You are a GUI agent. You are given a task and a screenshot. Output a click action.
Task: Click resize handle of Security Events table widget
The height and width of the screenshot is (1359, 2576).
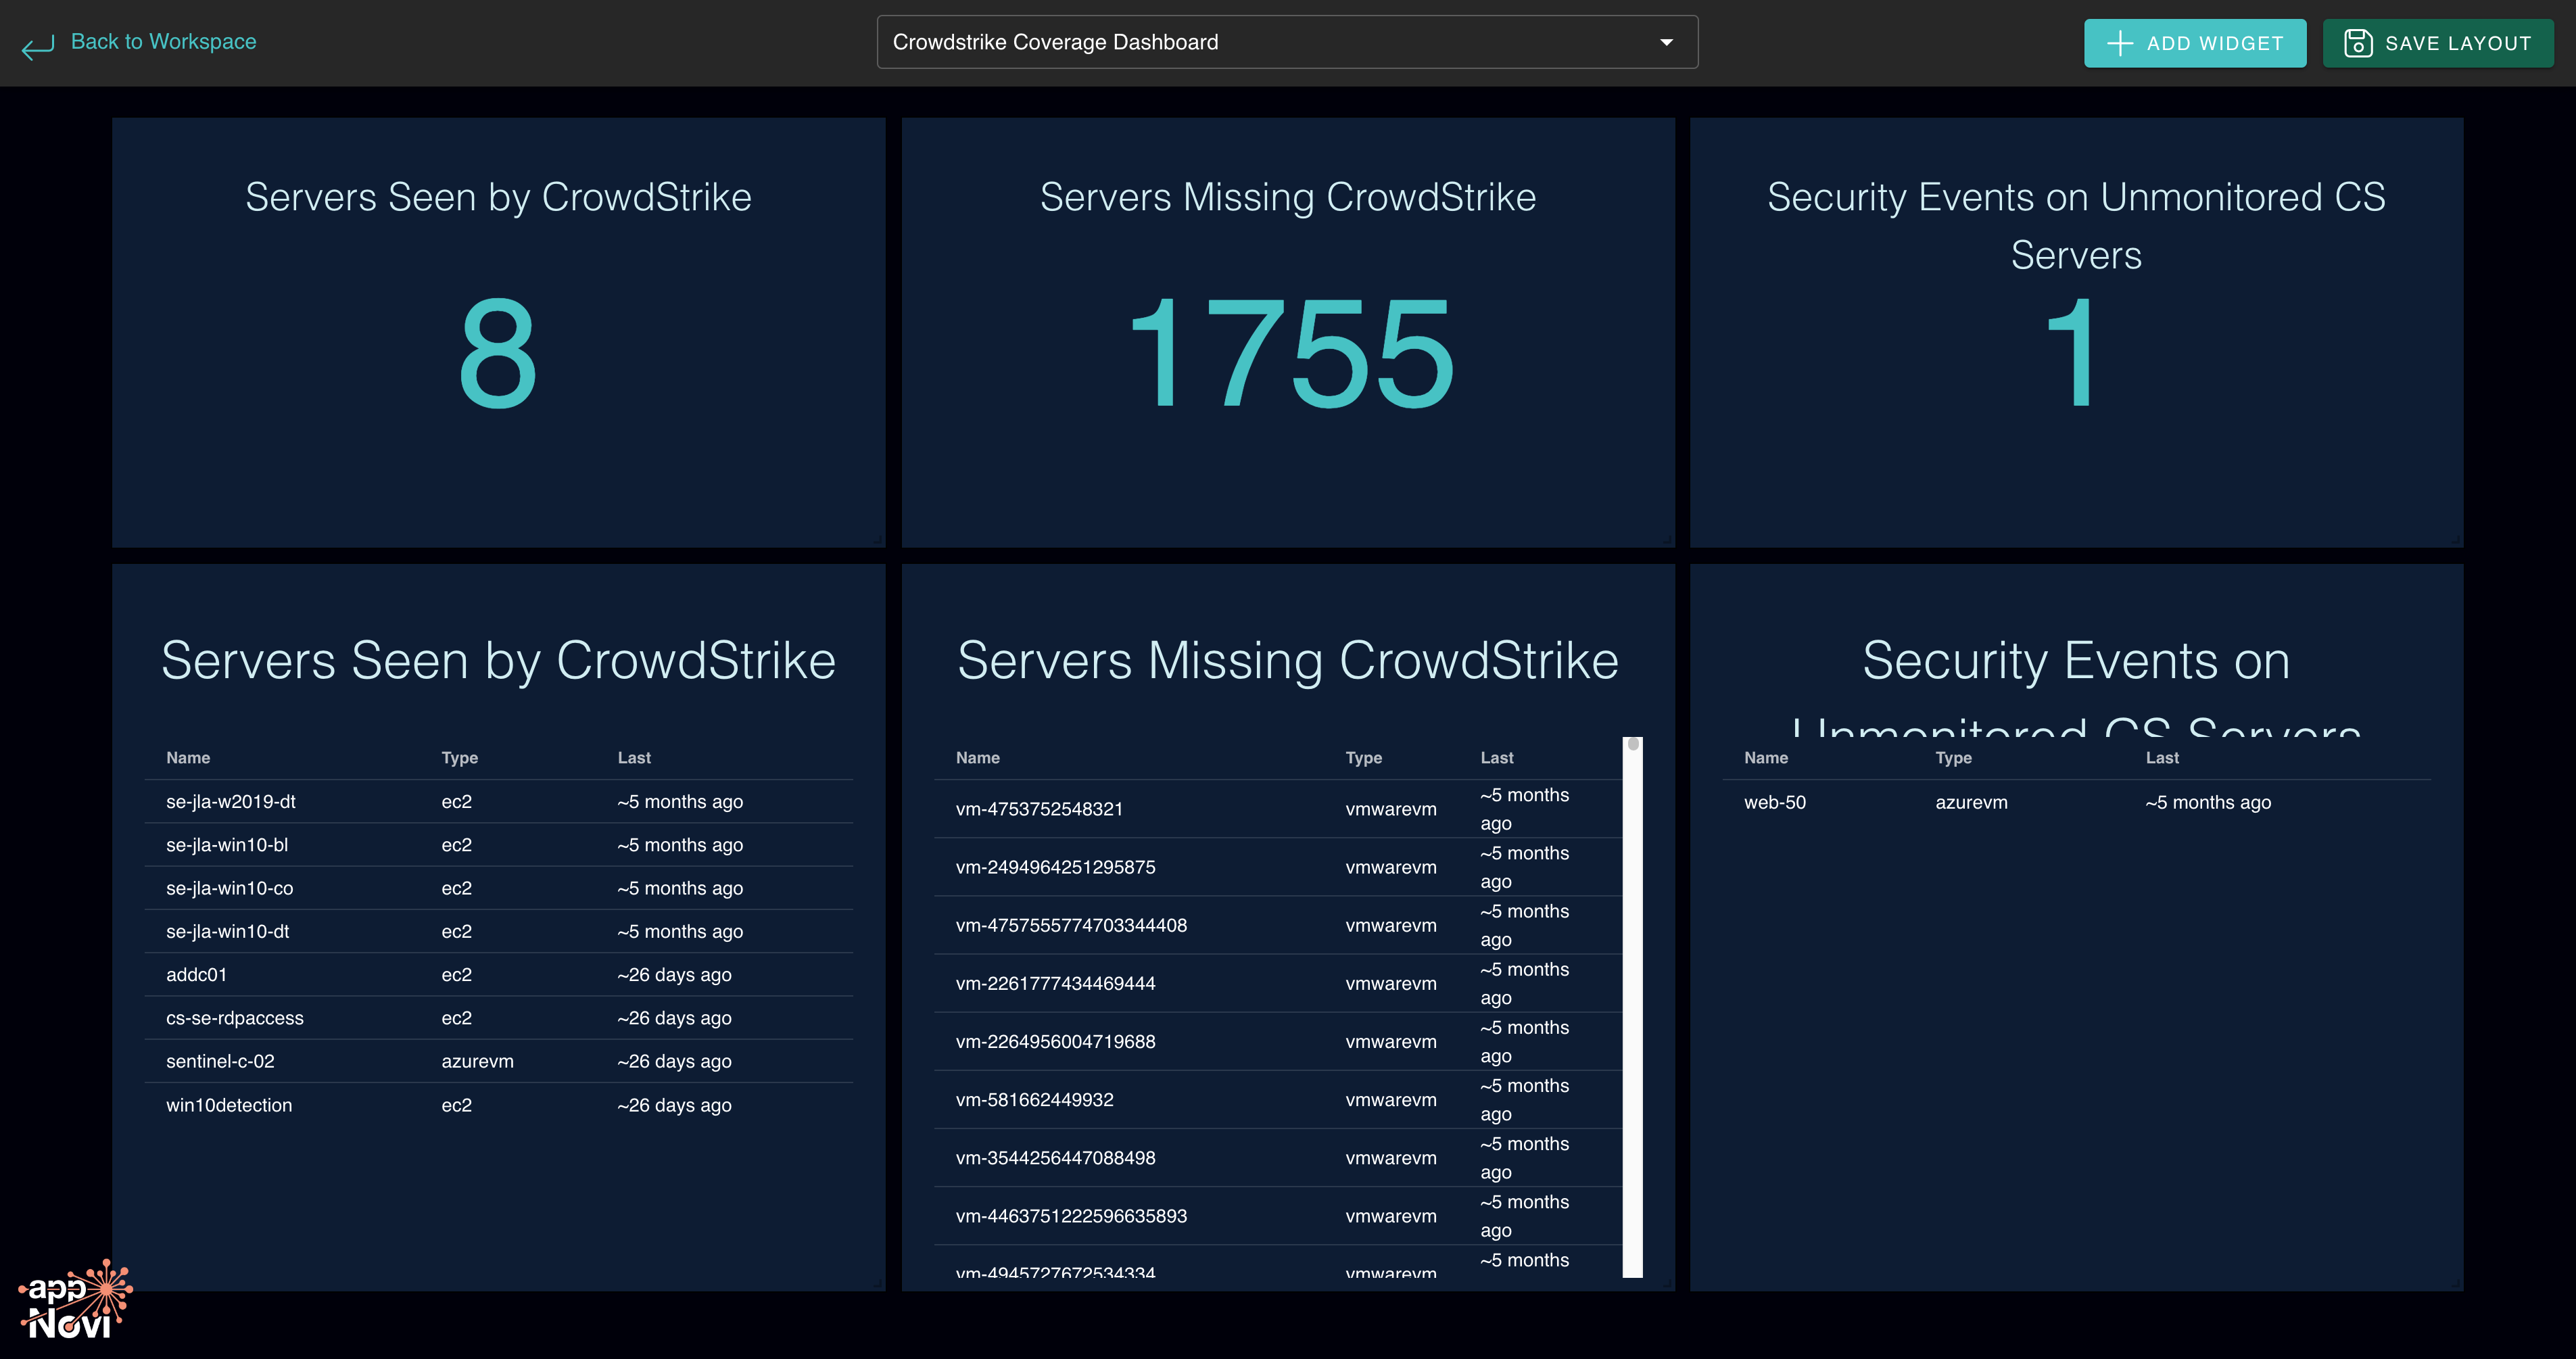(x=2457, y=1284)
